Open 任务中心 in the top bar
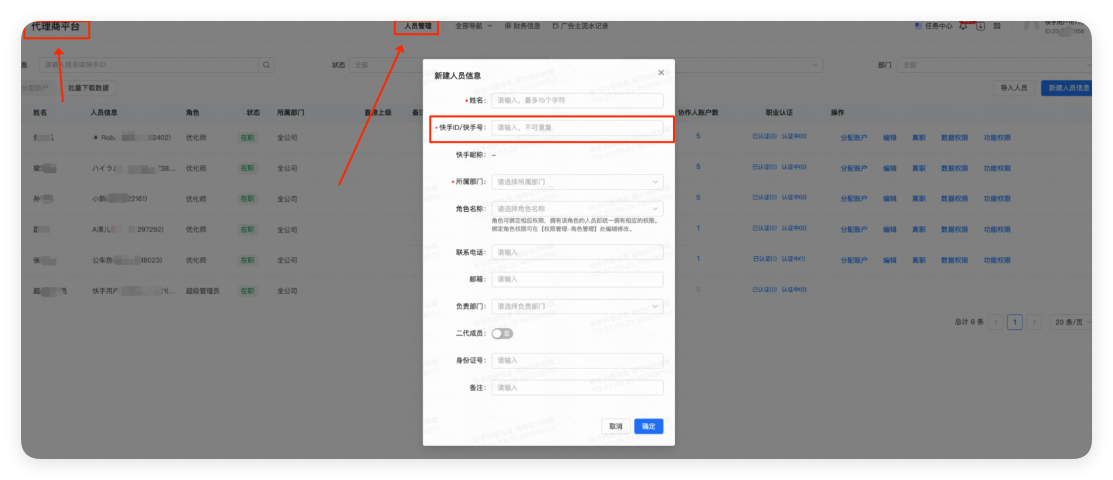 click(x=933, y=26)
